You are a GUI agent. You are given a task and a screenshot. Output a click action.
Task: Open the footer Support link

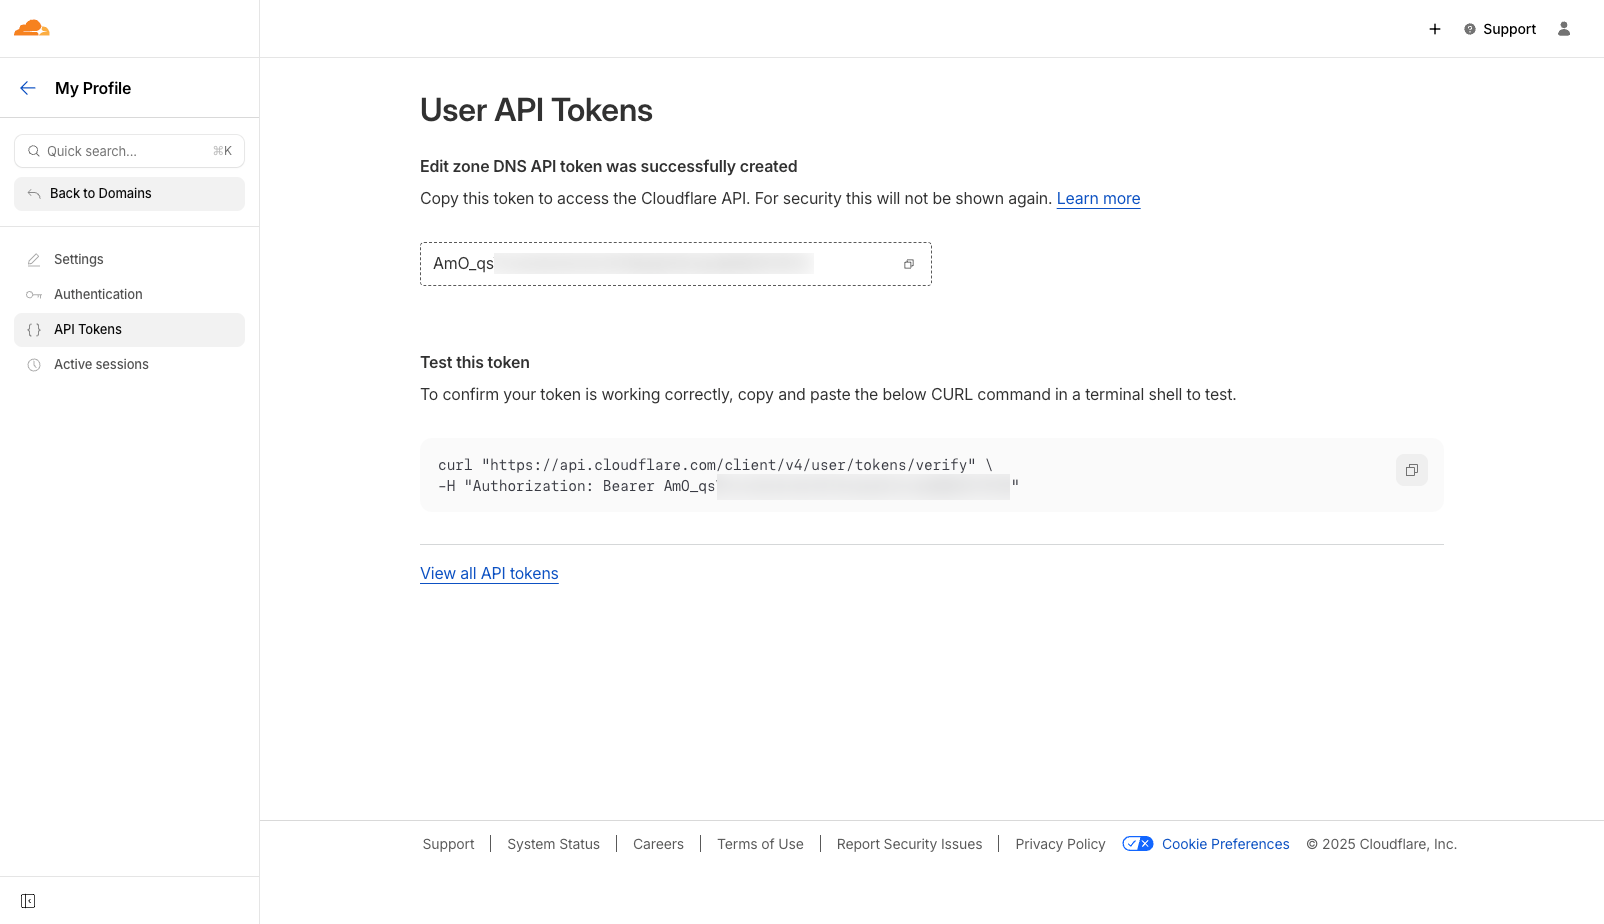[448, 844]
